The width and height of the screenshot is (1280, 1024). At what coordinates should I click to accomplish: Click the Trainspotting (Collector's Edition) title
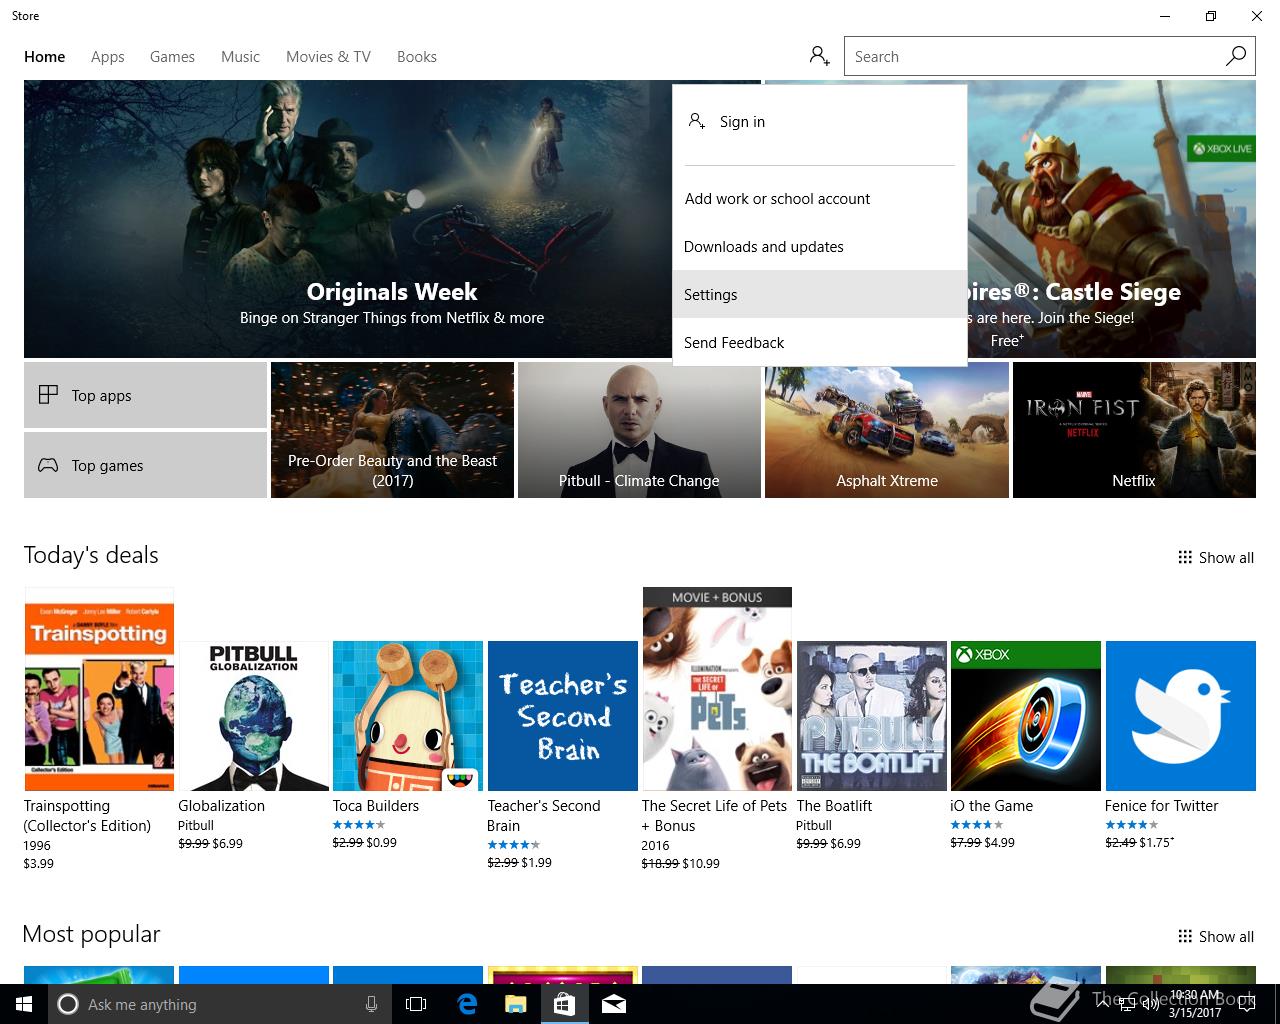87,816
